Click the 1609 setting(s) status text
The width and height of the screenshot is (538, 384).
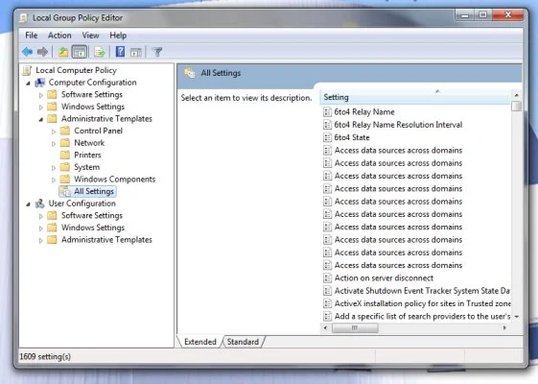(45, 357)
